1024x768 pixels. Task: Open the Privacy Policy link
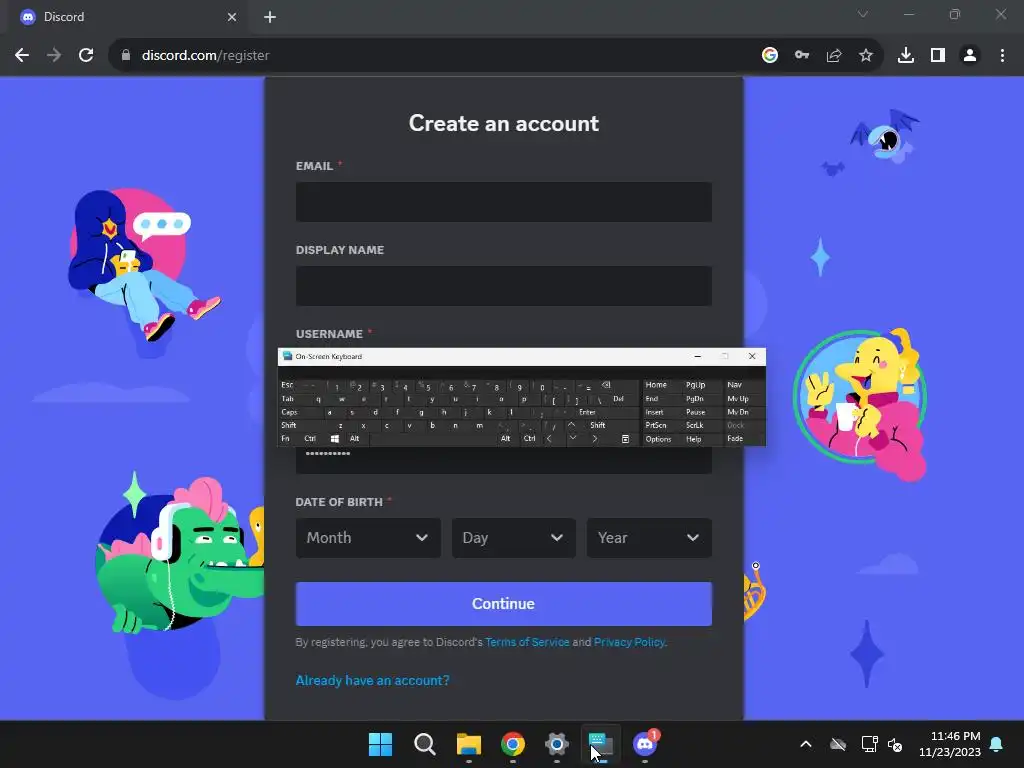pyautogui.click(x=630, y=642)
